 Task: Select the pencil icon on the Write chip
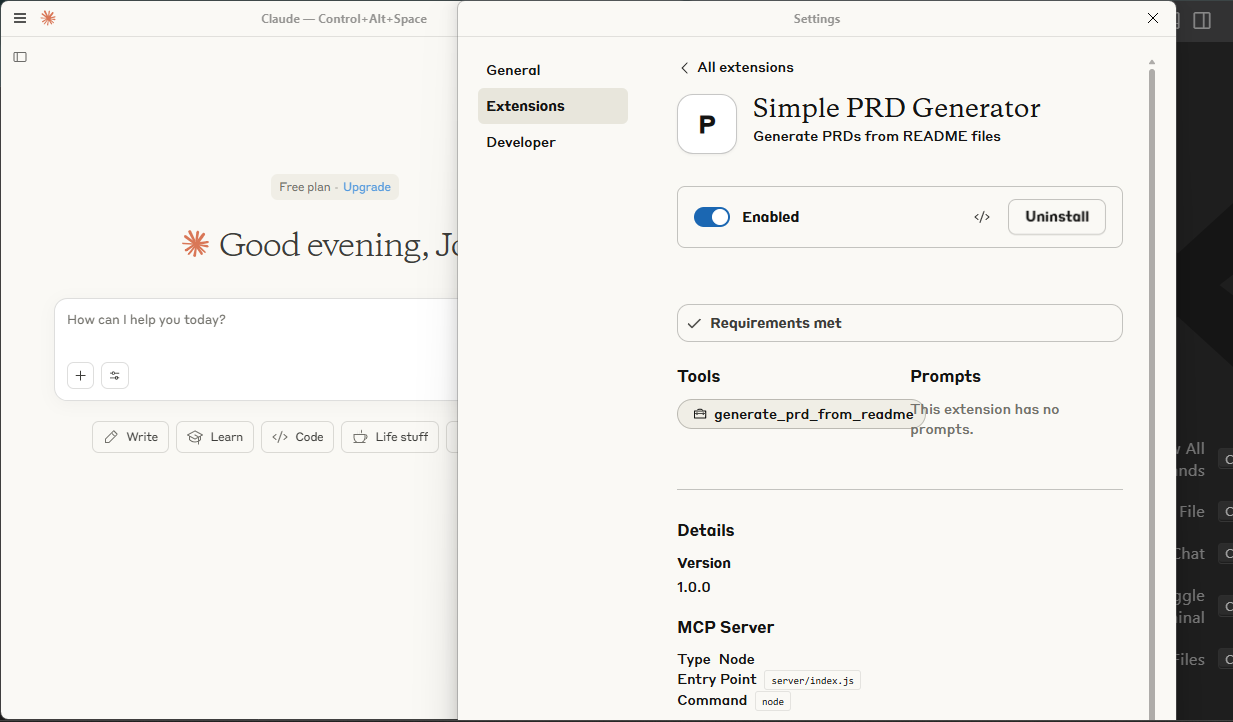[110, 437]
